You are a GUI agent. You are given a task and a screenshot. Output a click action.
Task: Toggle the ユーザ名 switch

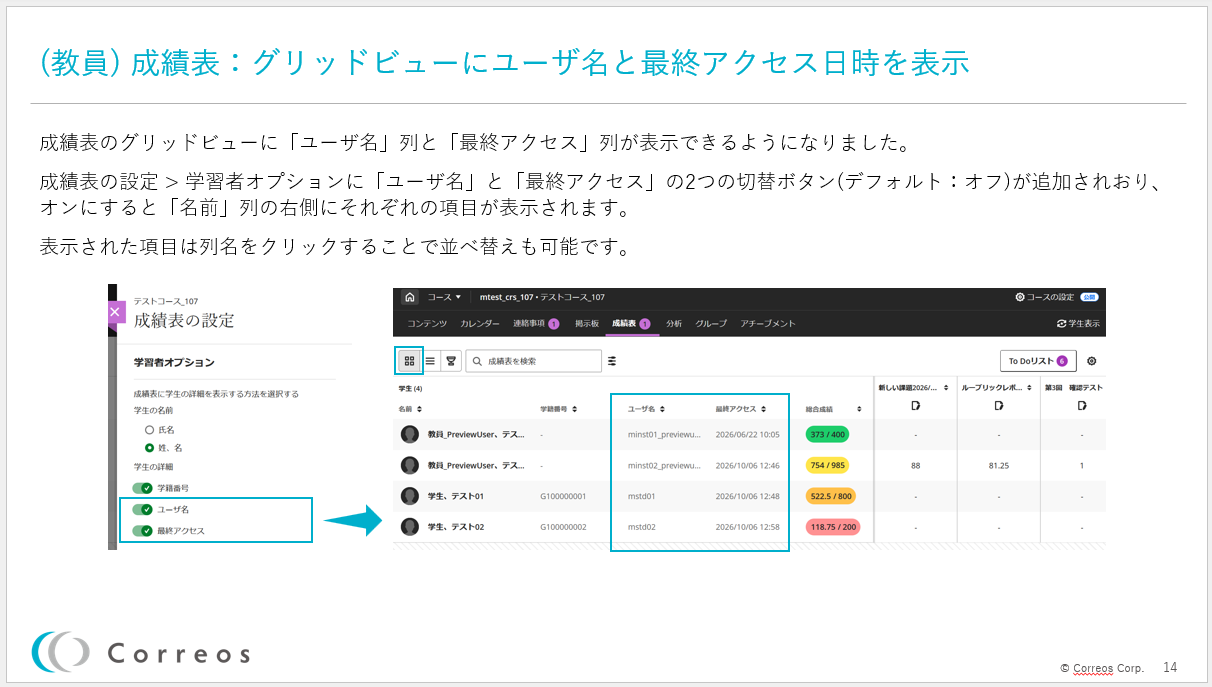(143, 509)
